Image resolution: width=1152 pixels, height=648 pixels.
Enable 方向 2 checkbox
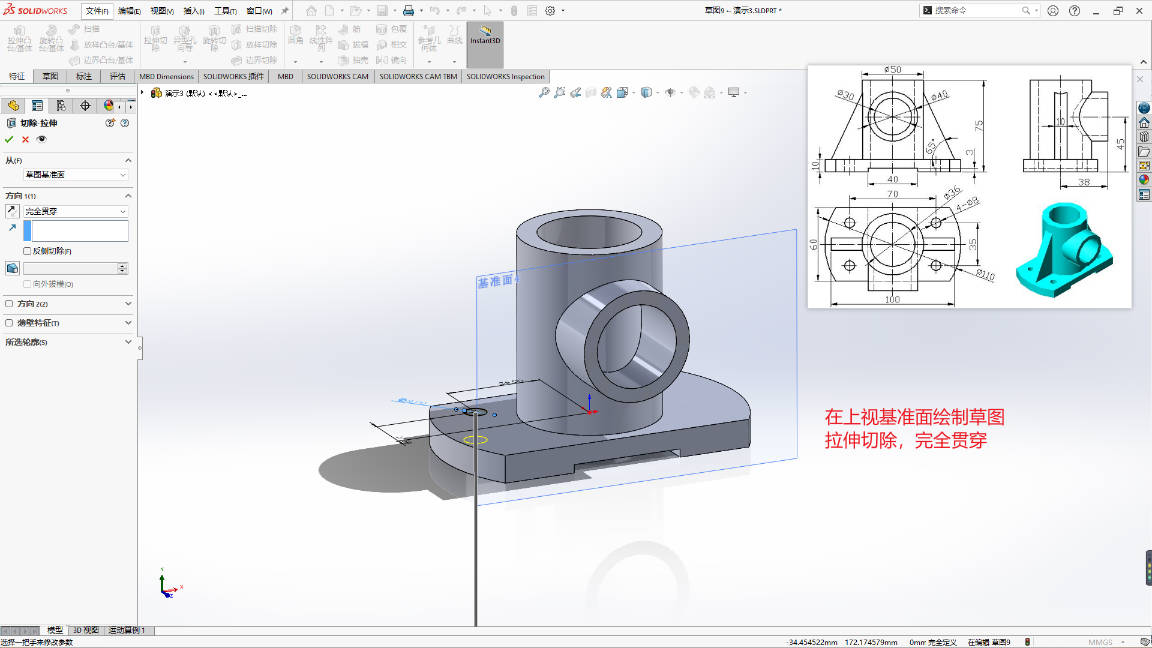(9, 303)
